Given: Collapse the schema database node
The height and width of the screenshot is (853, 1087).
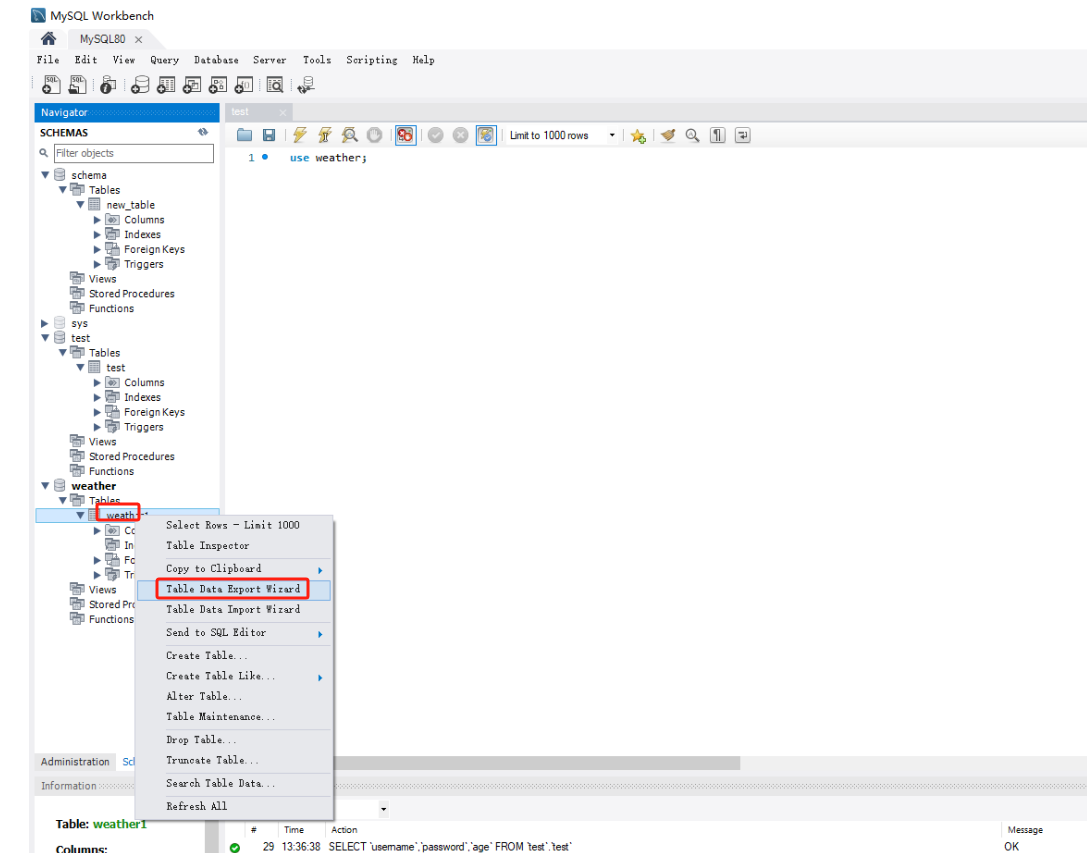Looking at the screenshot, I should [45, 175].
